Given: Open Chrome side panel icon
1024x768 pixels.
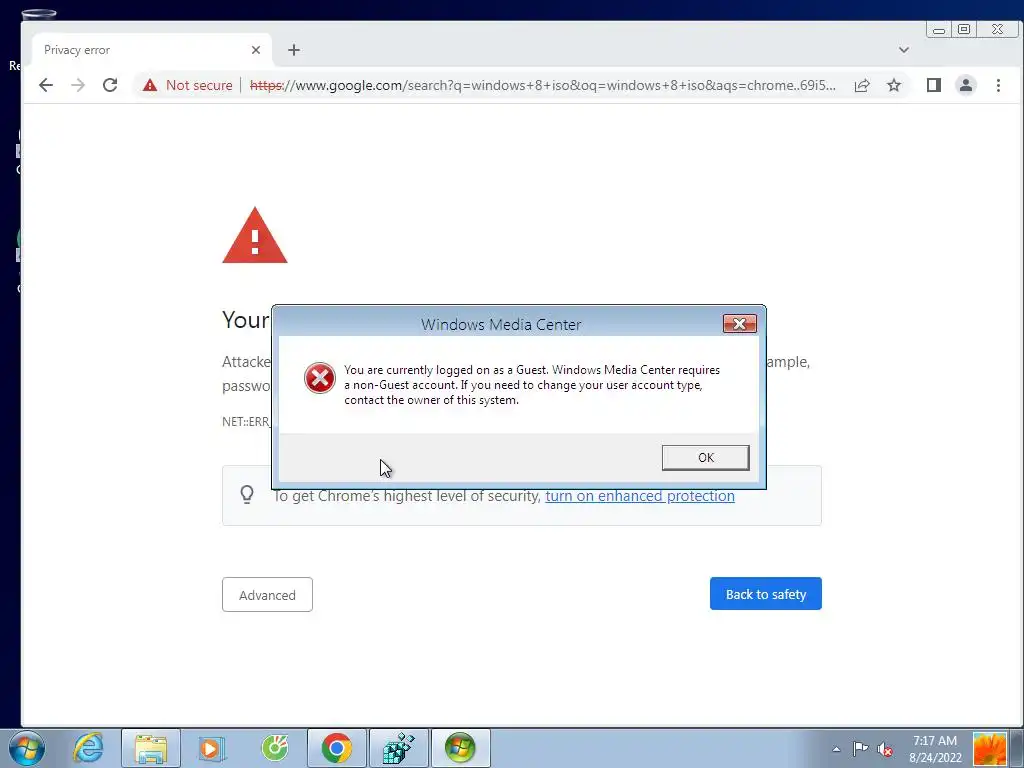Looking at the screenshot, I should point(933,85).
